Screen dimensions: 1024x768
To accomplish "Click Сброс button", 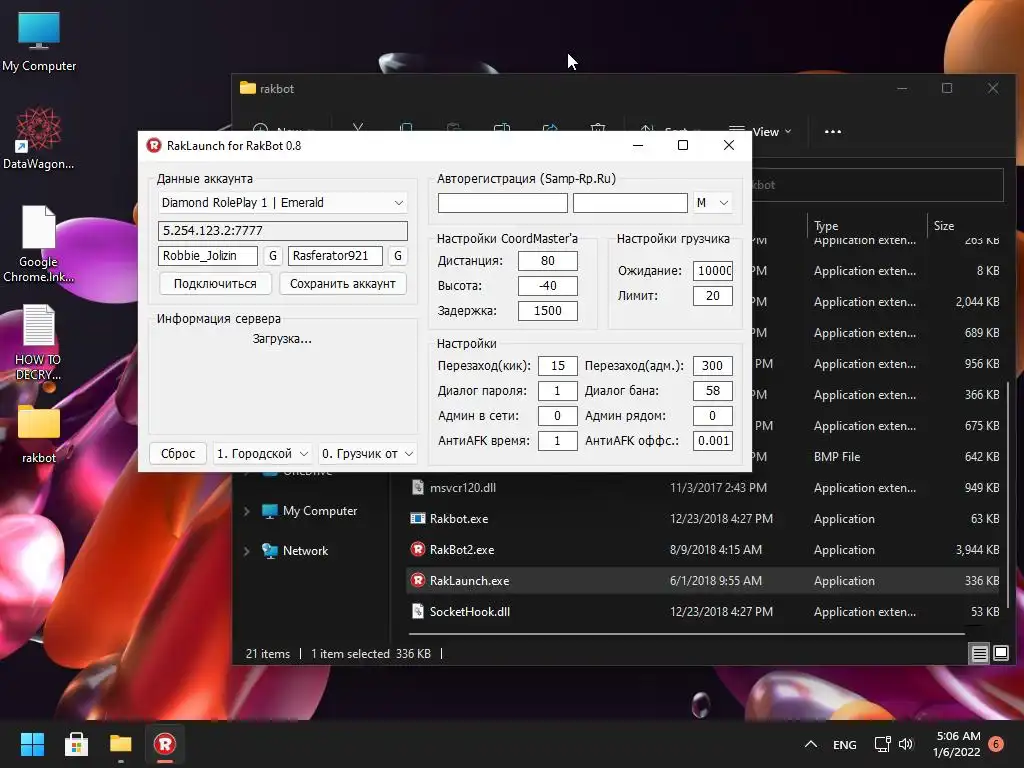I will (x=178, y=453).
